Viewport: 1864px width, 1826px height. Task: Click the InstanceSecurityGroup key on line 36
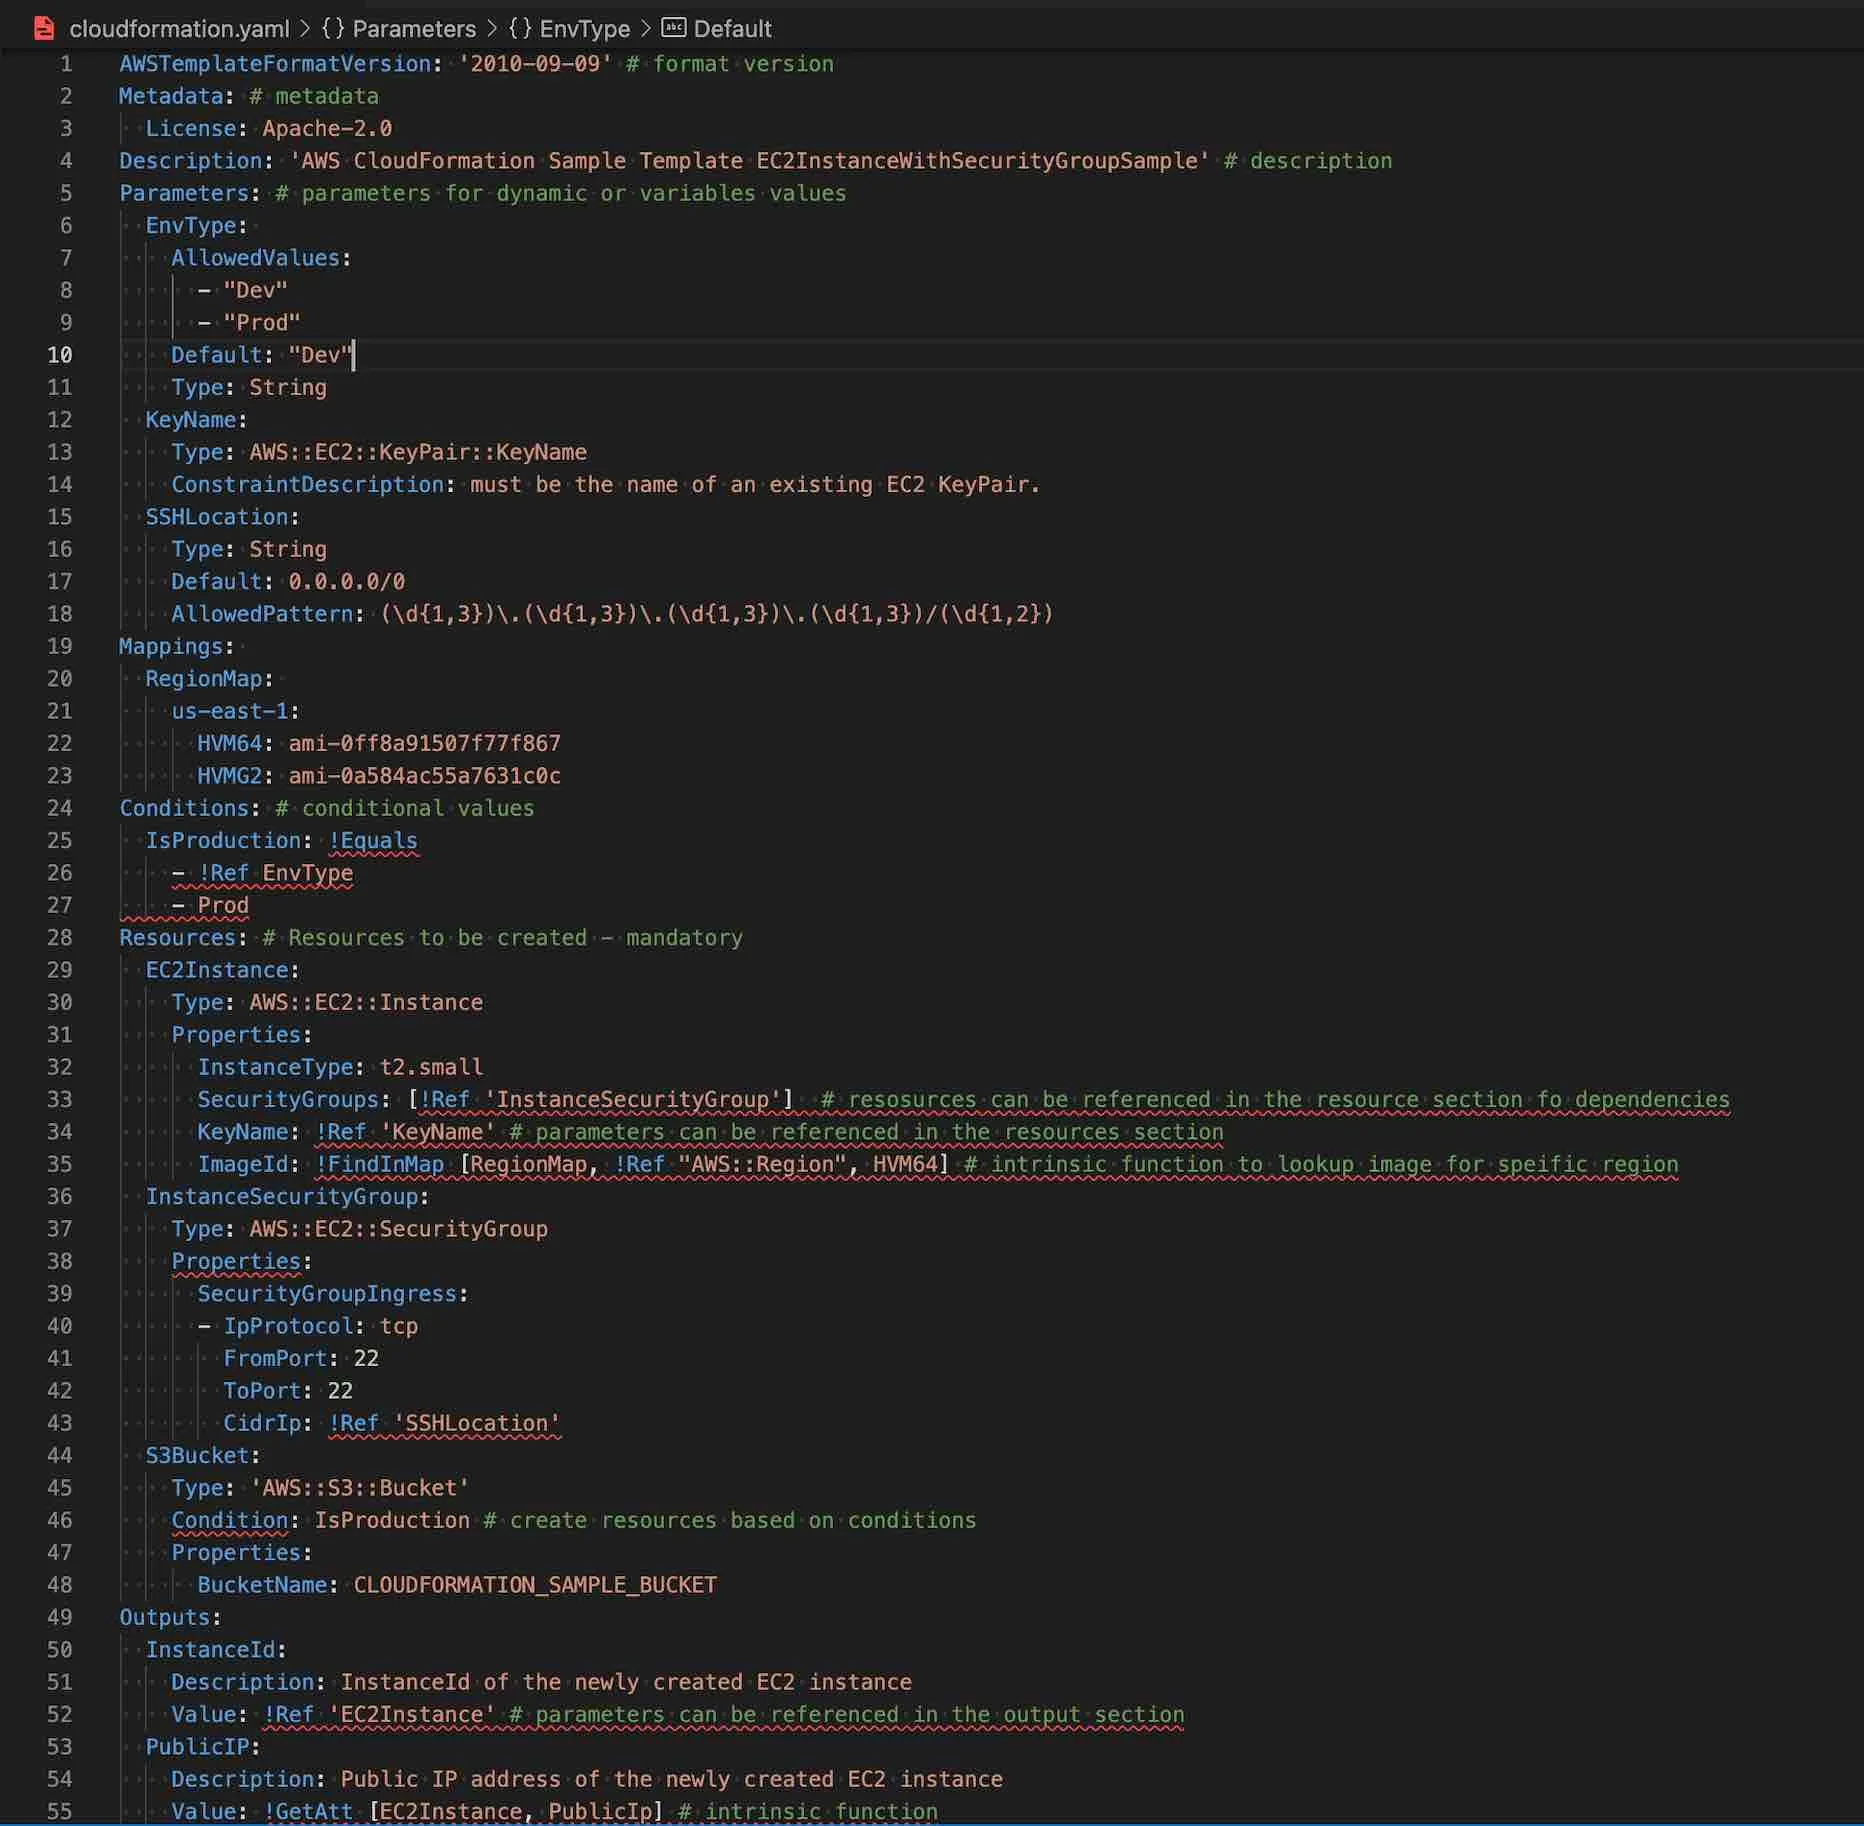click(x=282, y=1197)
